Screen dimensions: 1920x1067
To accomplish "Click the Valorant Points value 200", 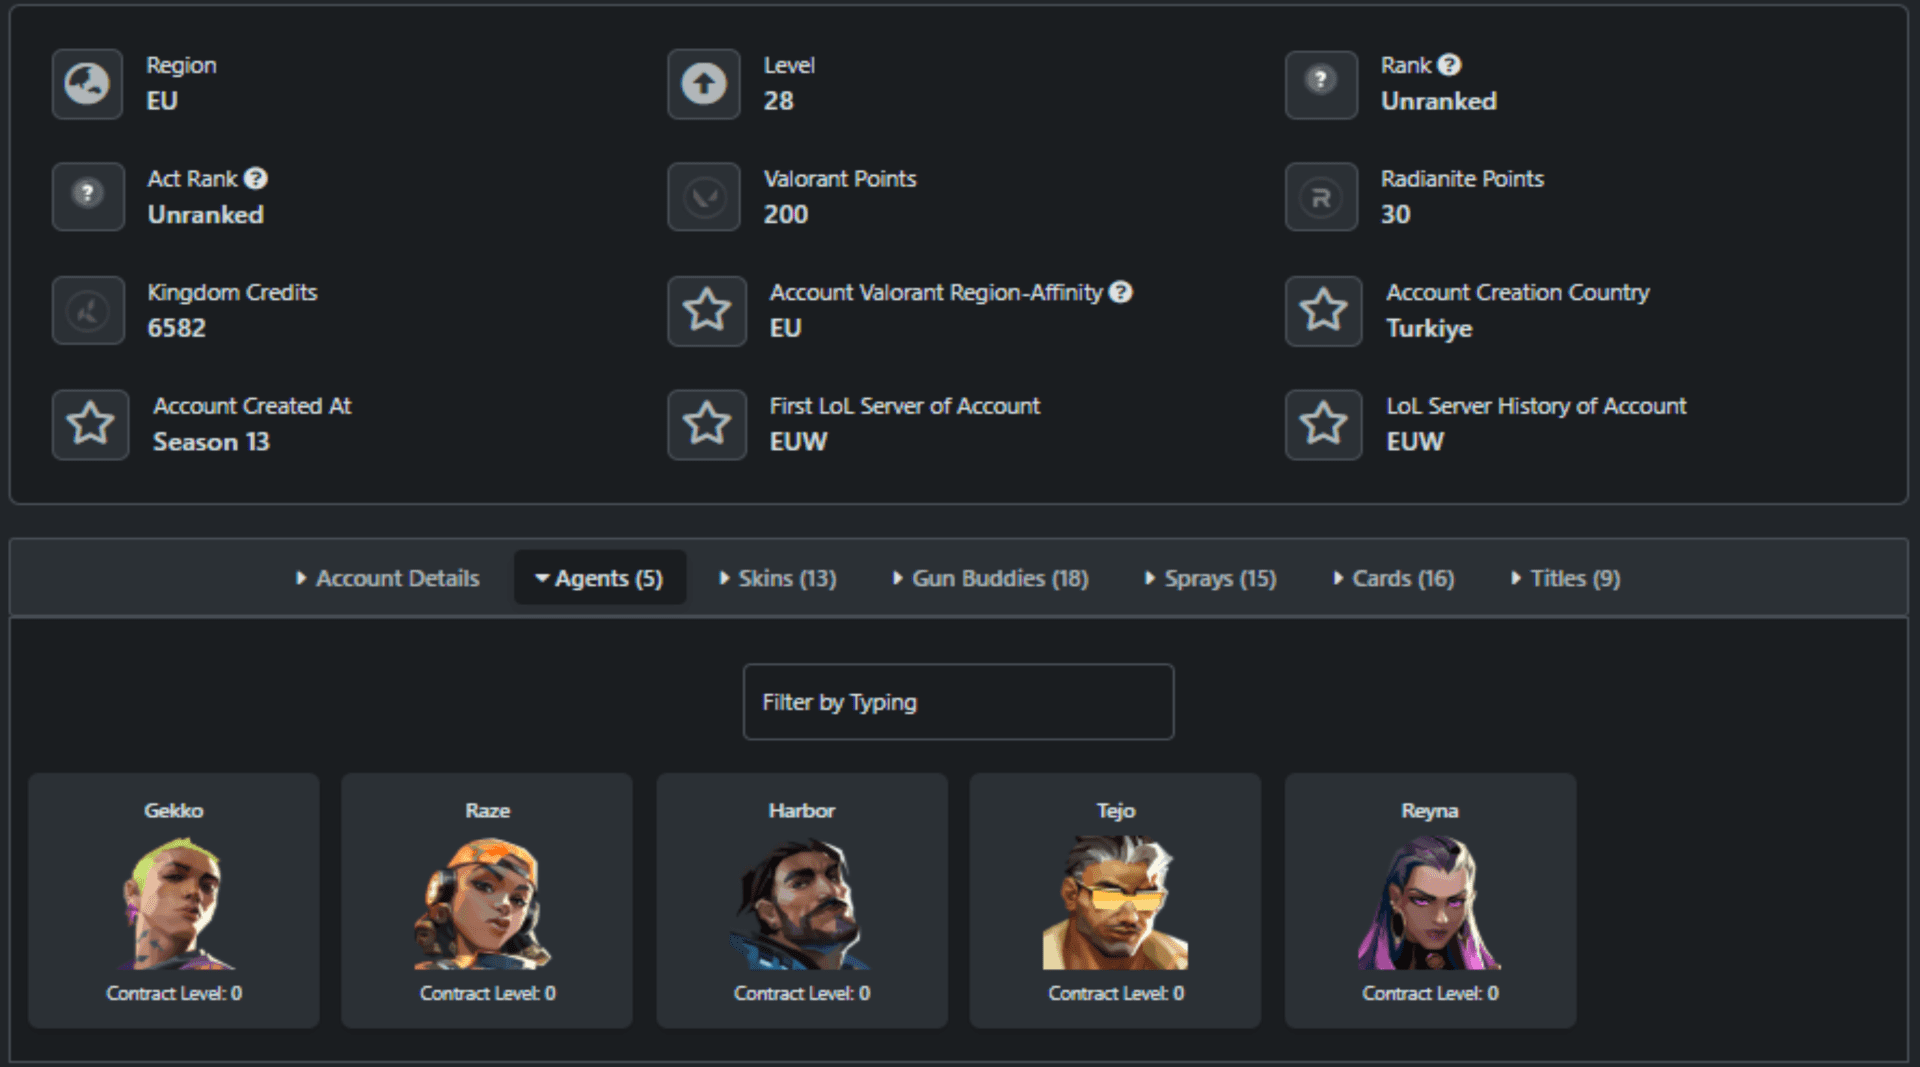I will [786, 215].
